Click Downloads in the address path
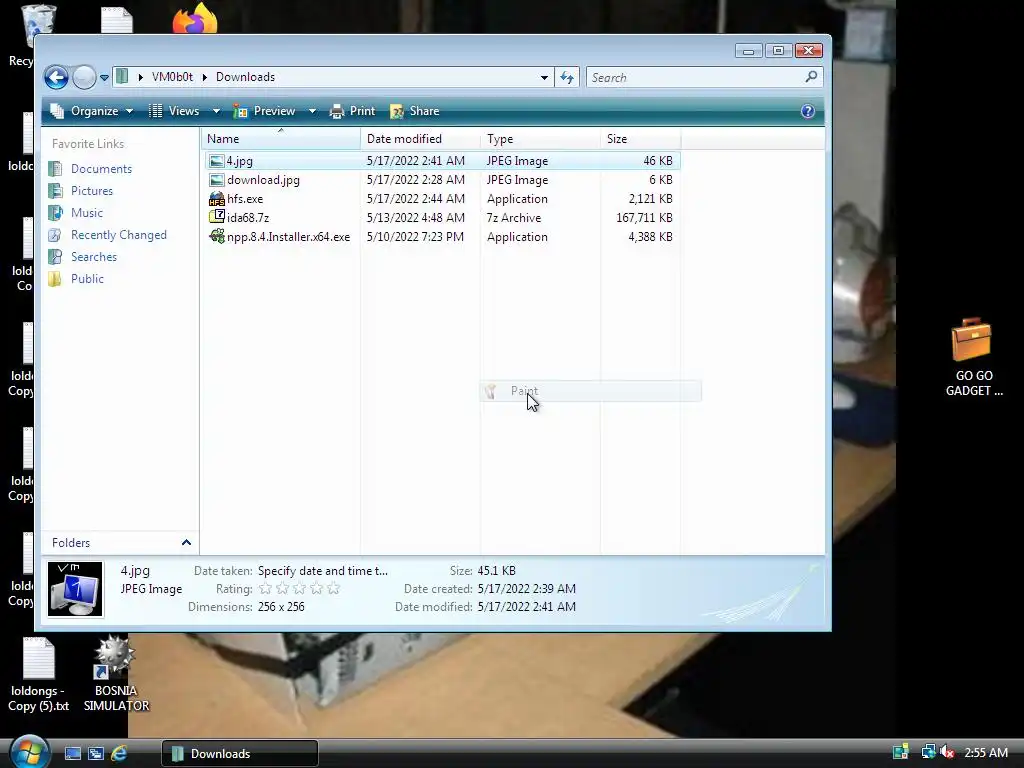The image size is (1024, 768). (246, 77)
